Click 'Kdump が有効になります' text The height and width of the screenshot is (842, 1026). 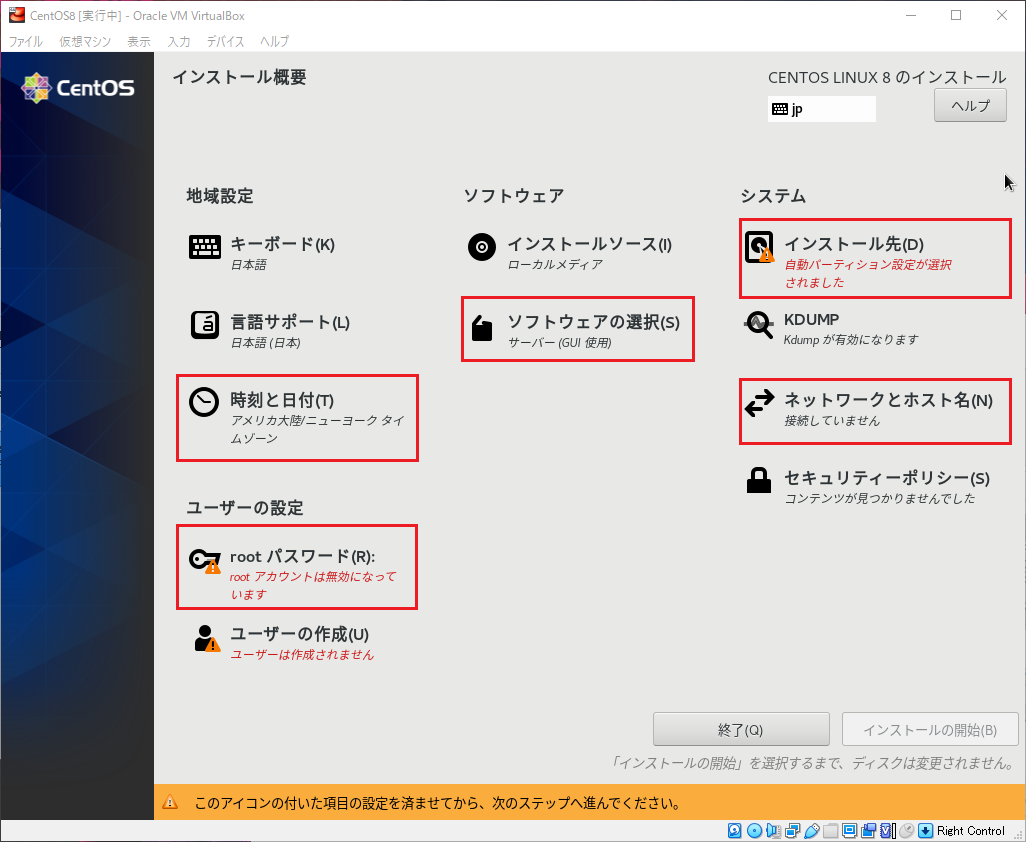(x=851, y=340)
